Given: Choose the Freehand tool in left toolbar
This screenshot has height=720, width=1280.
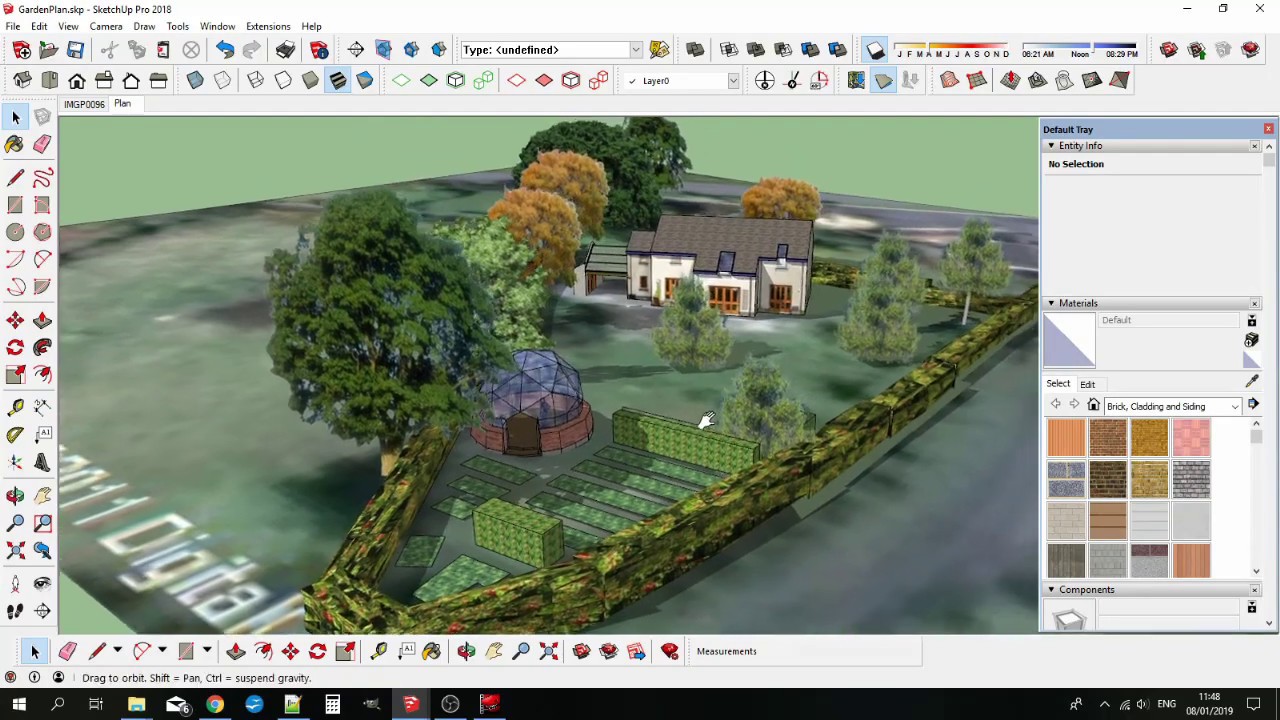Looking at the screenshot, I should 42,178.
